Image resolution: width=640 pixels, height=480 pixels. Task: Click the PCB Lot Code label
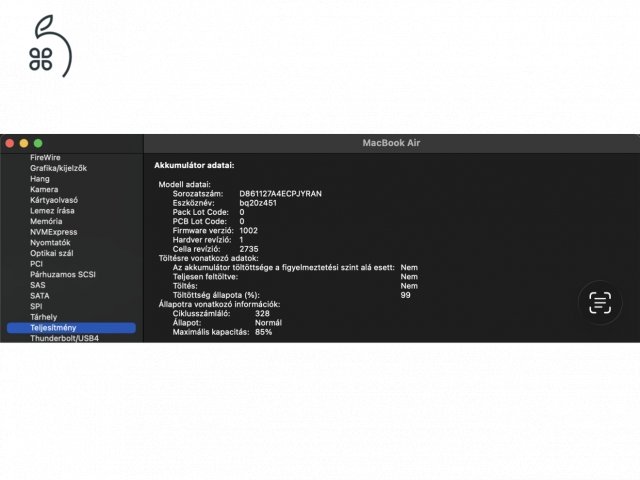[200, 221]
